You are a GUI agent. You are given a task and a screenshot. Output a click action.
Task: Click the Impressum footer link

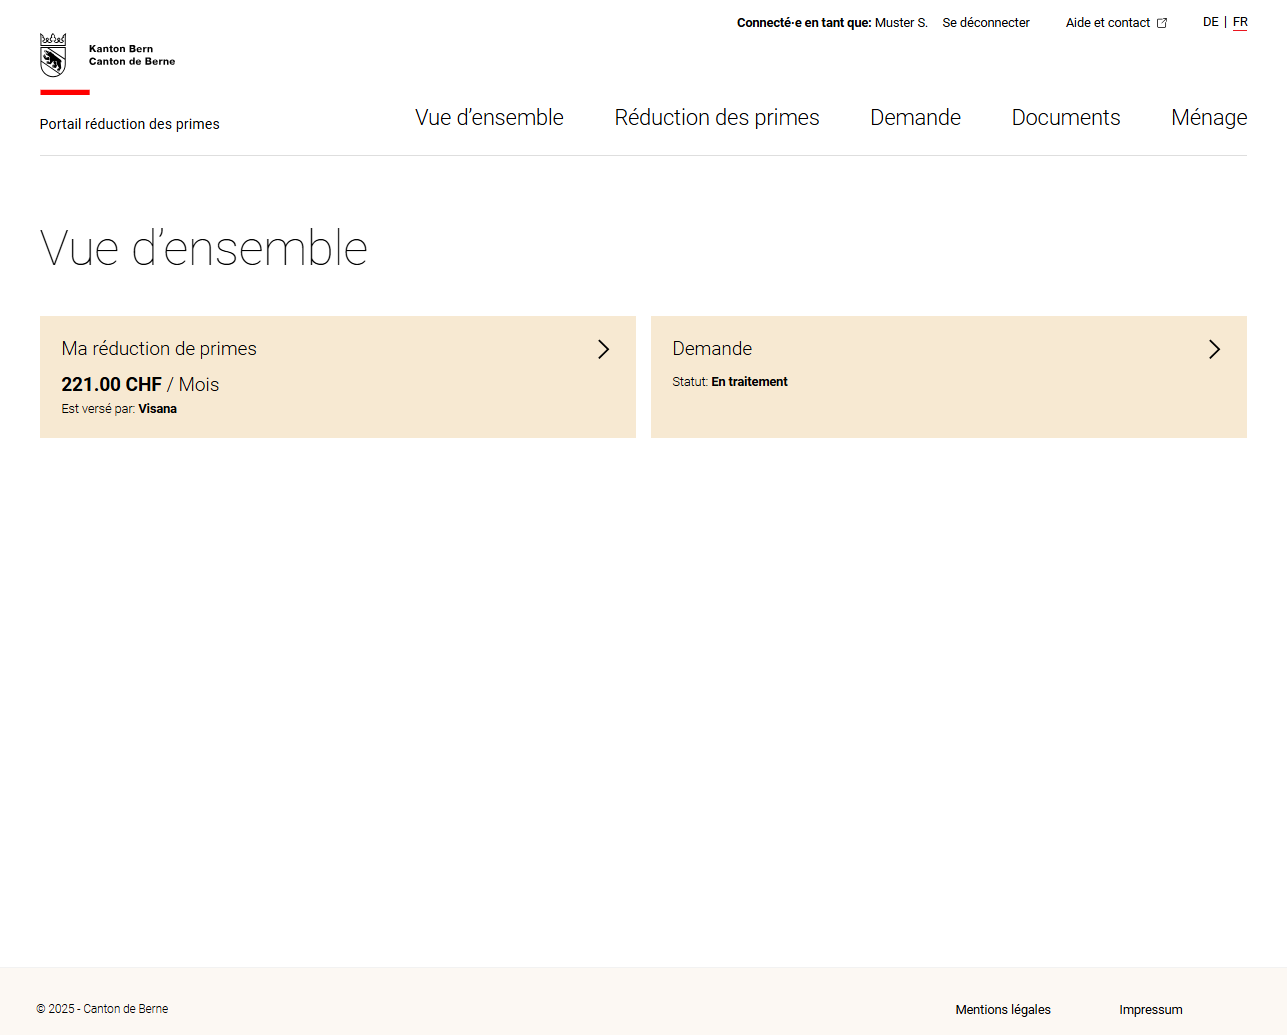coord(1150,1010)
